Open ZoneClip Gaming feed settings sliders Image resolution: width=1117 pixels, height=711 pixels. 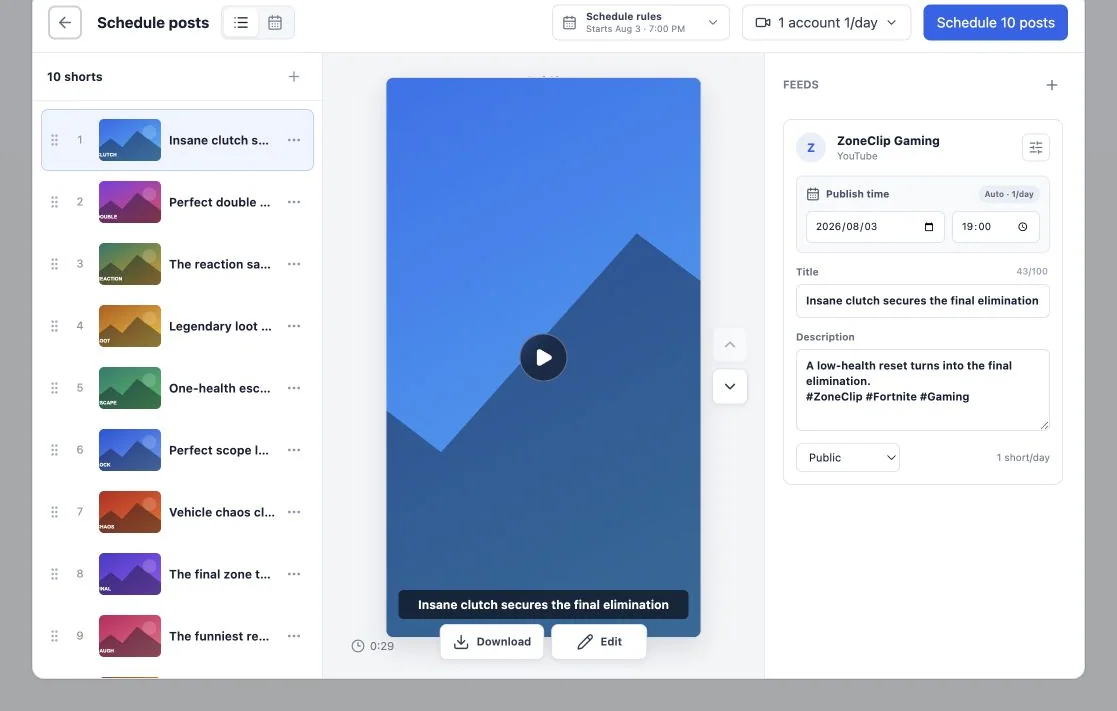[1036, 147]
